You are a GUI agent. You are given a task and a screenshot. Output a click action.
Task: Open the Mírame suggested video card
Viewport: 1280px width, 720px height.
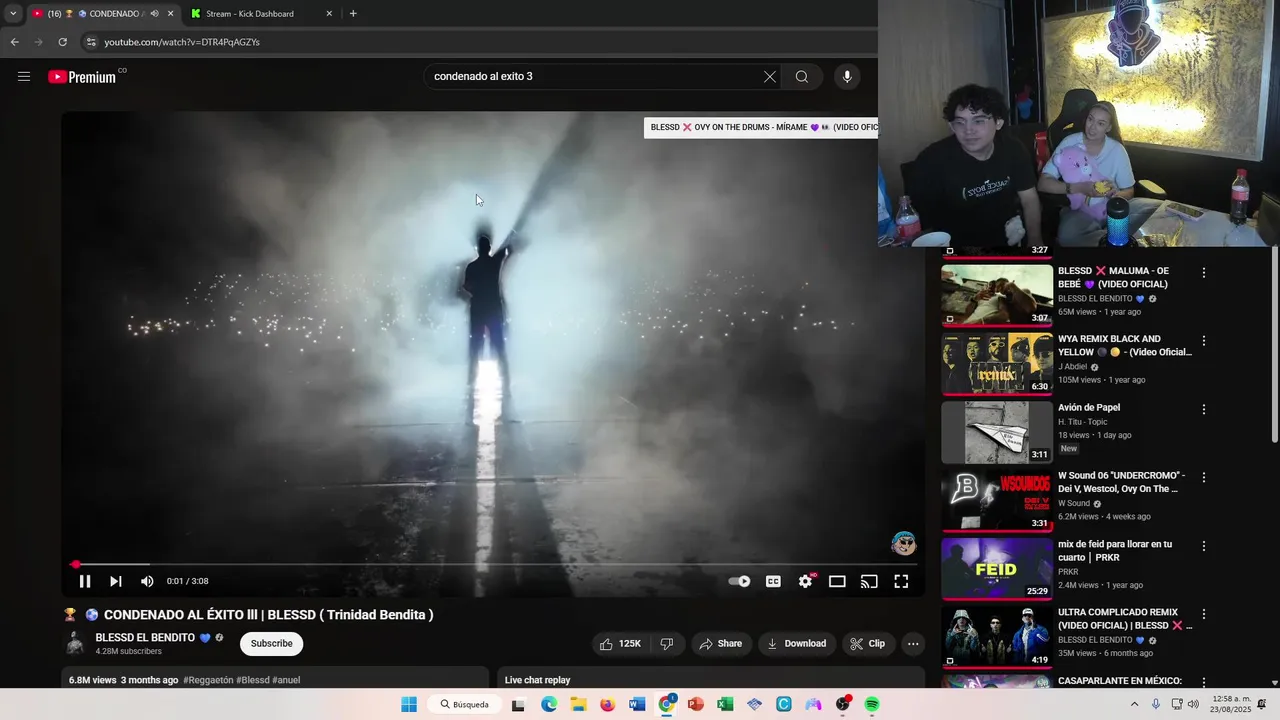(761, 127)
